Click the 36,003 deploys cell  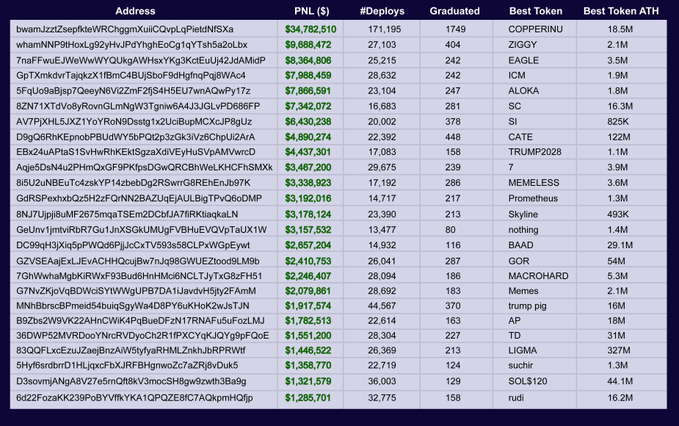pyautogui.click(x=382, y=381)
